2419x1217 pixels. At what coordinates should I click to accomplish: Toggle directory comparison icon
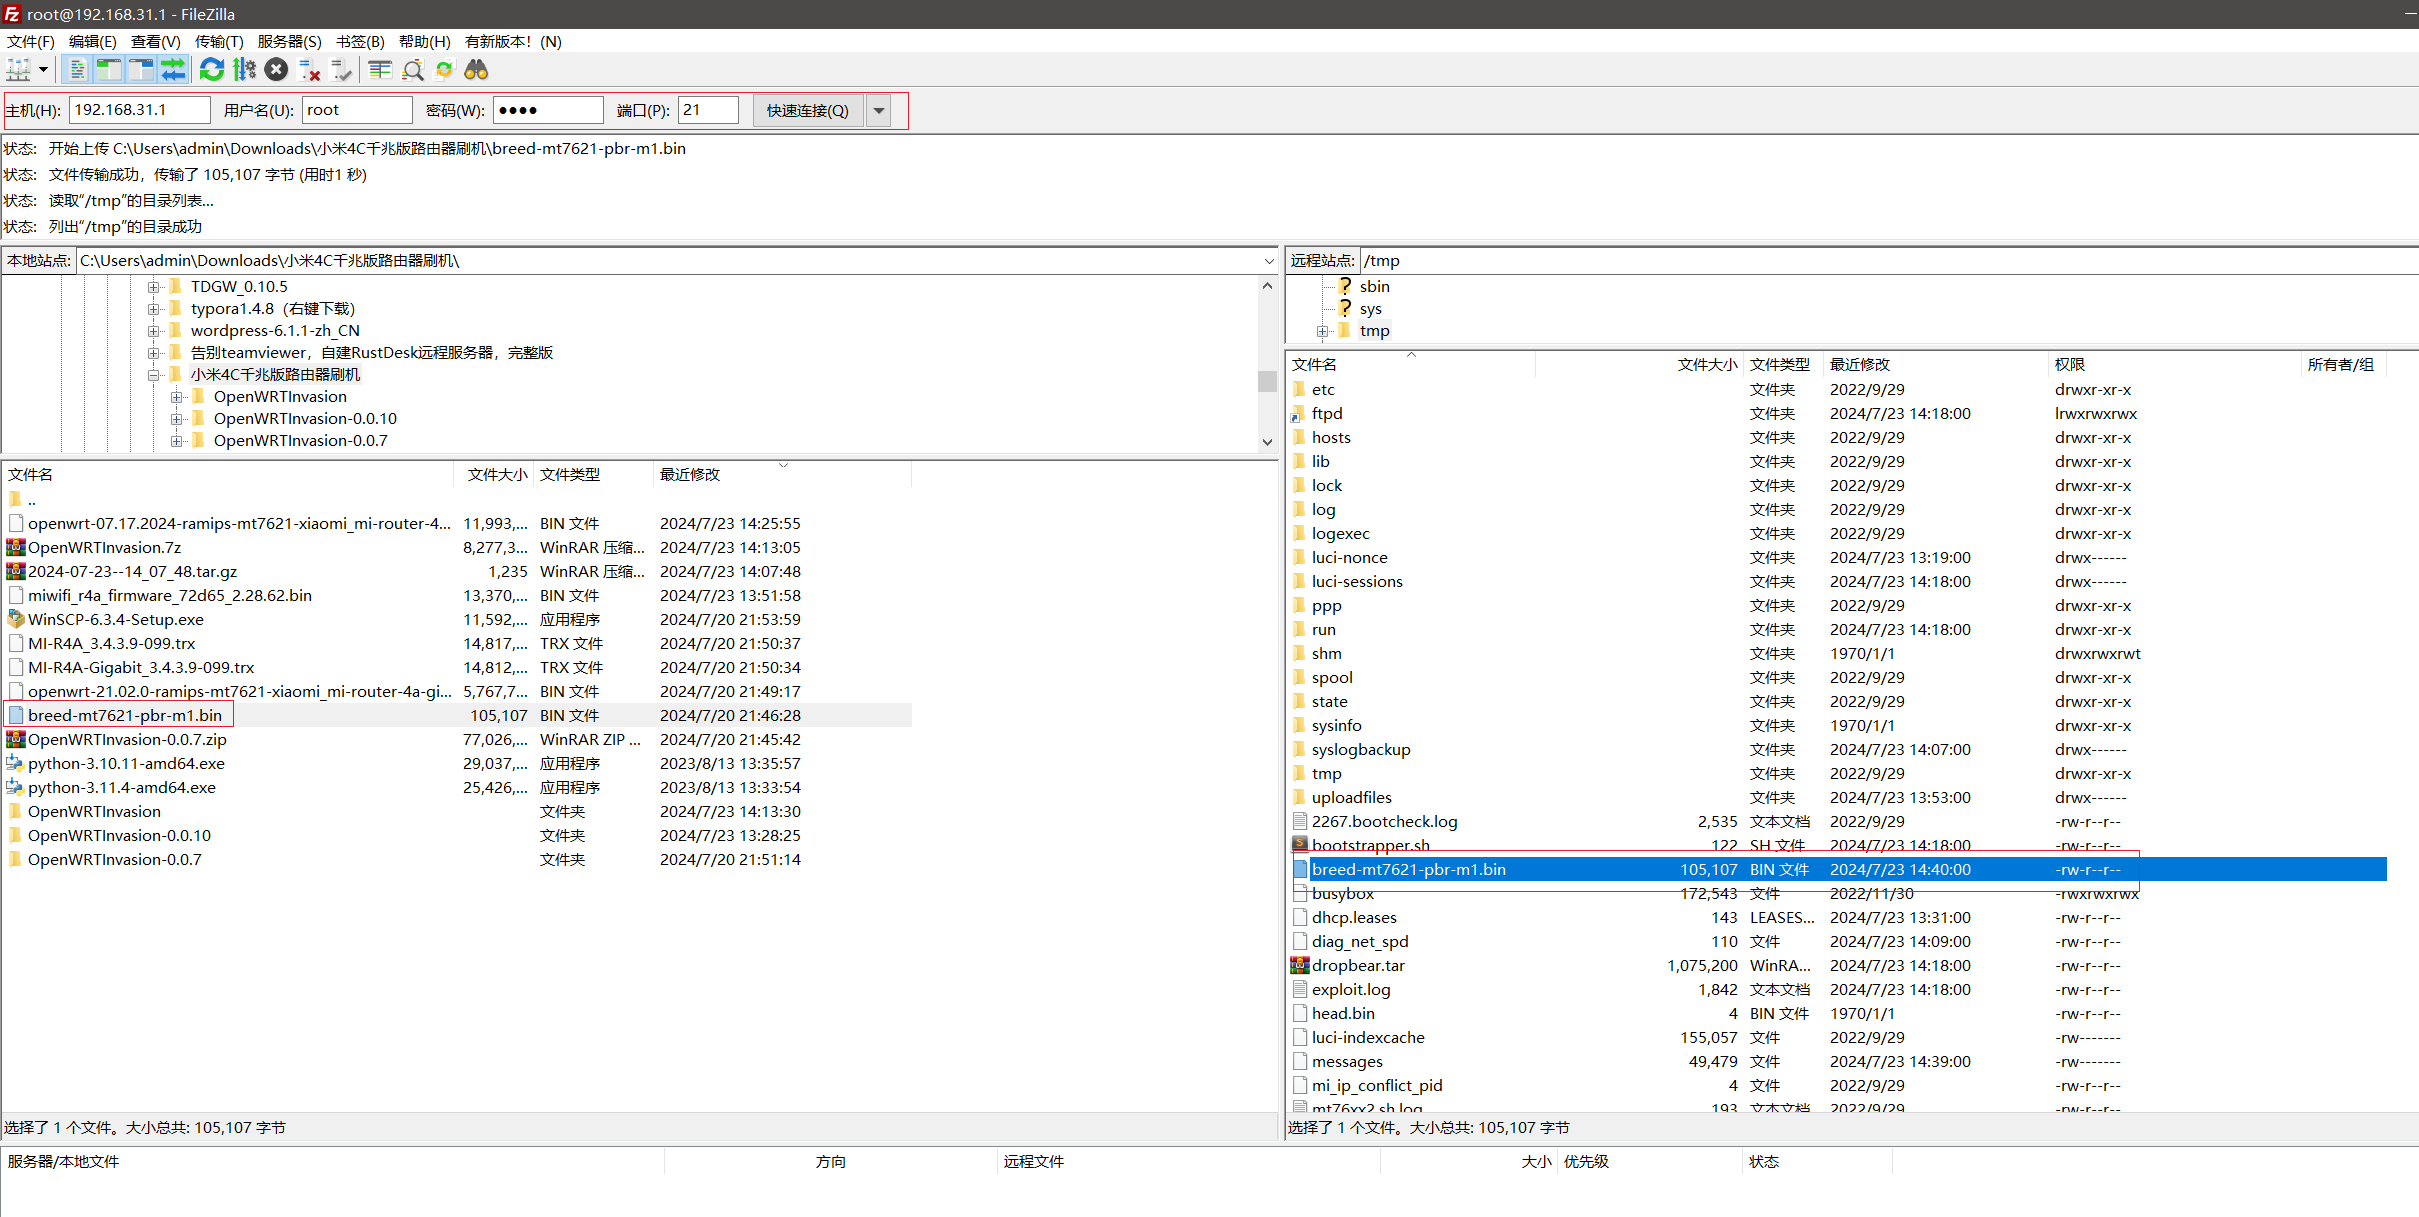412,69
